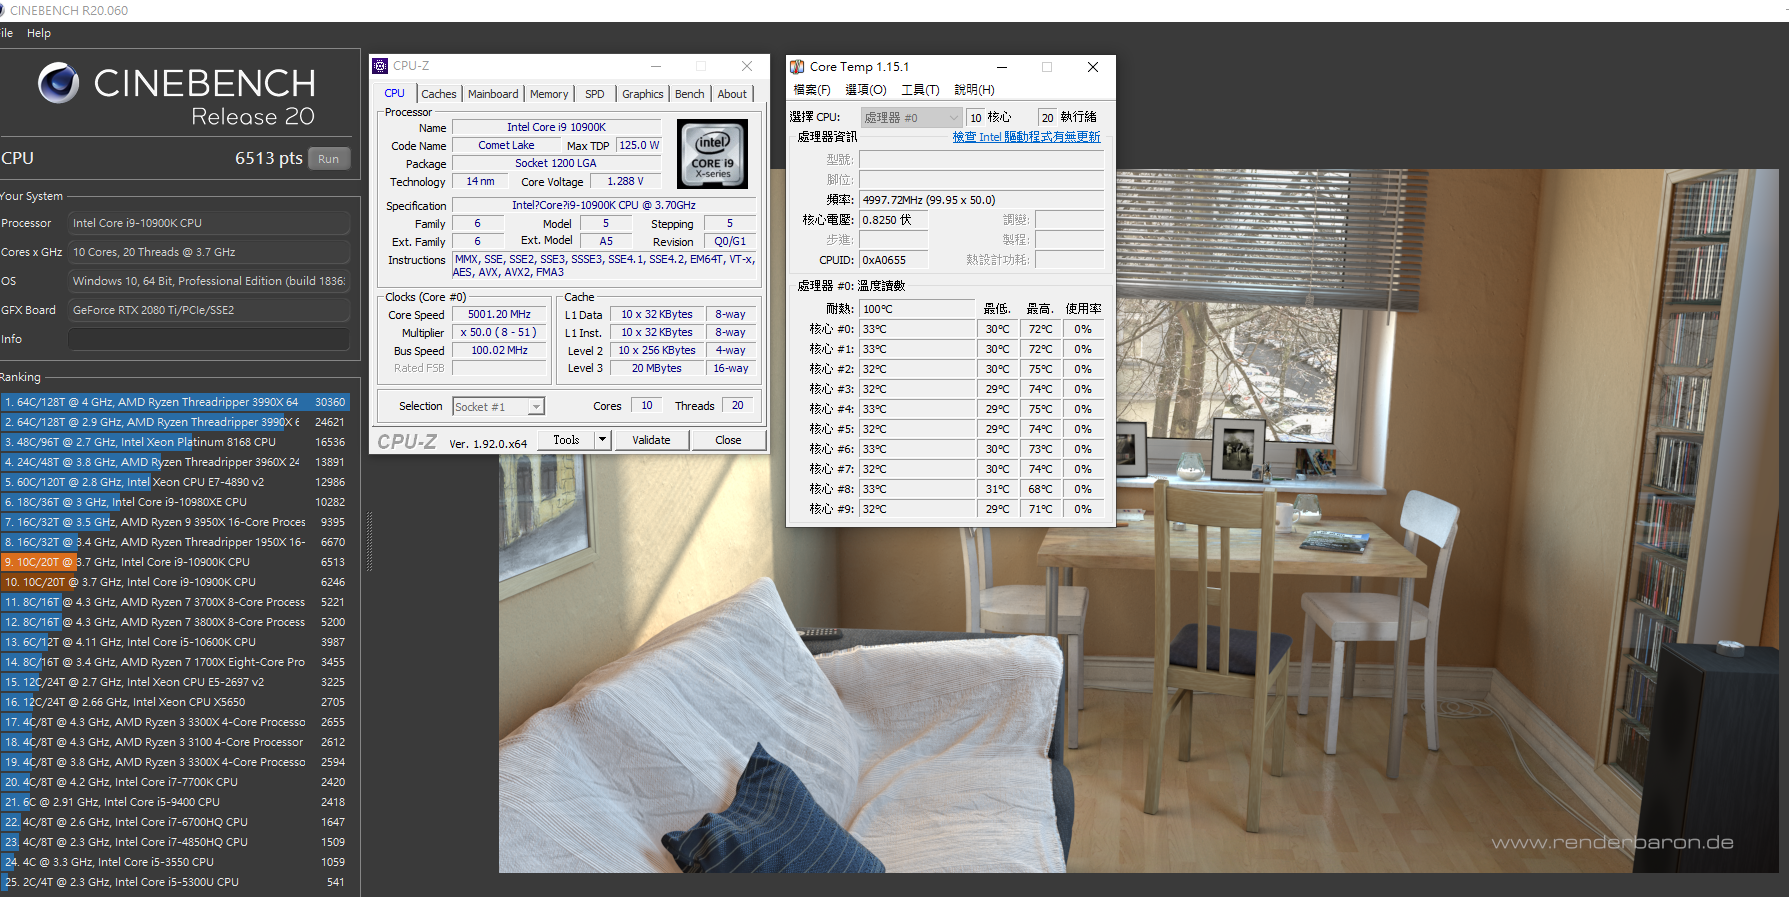Click the CPU-Z Name field Intel Core i9 10900K
Viewport: 1789px width, 897px height.
pos(556,127)
